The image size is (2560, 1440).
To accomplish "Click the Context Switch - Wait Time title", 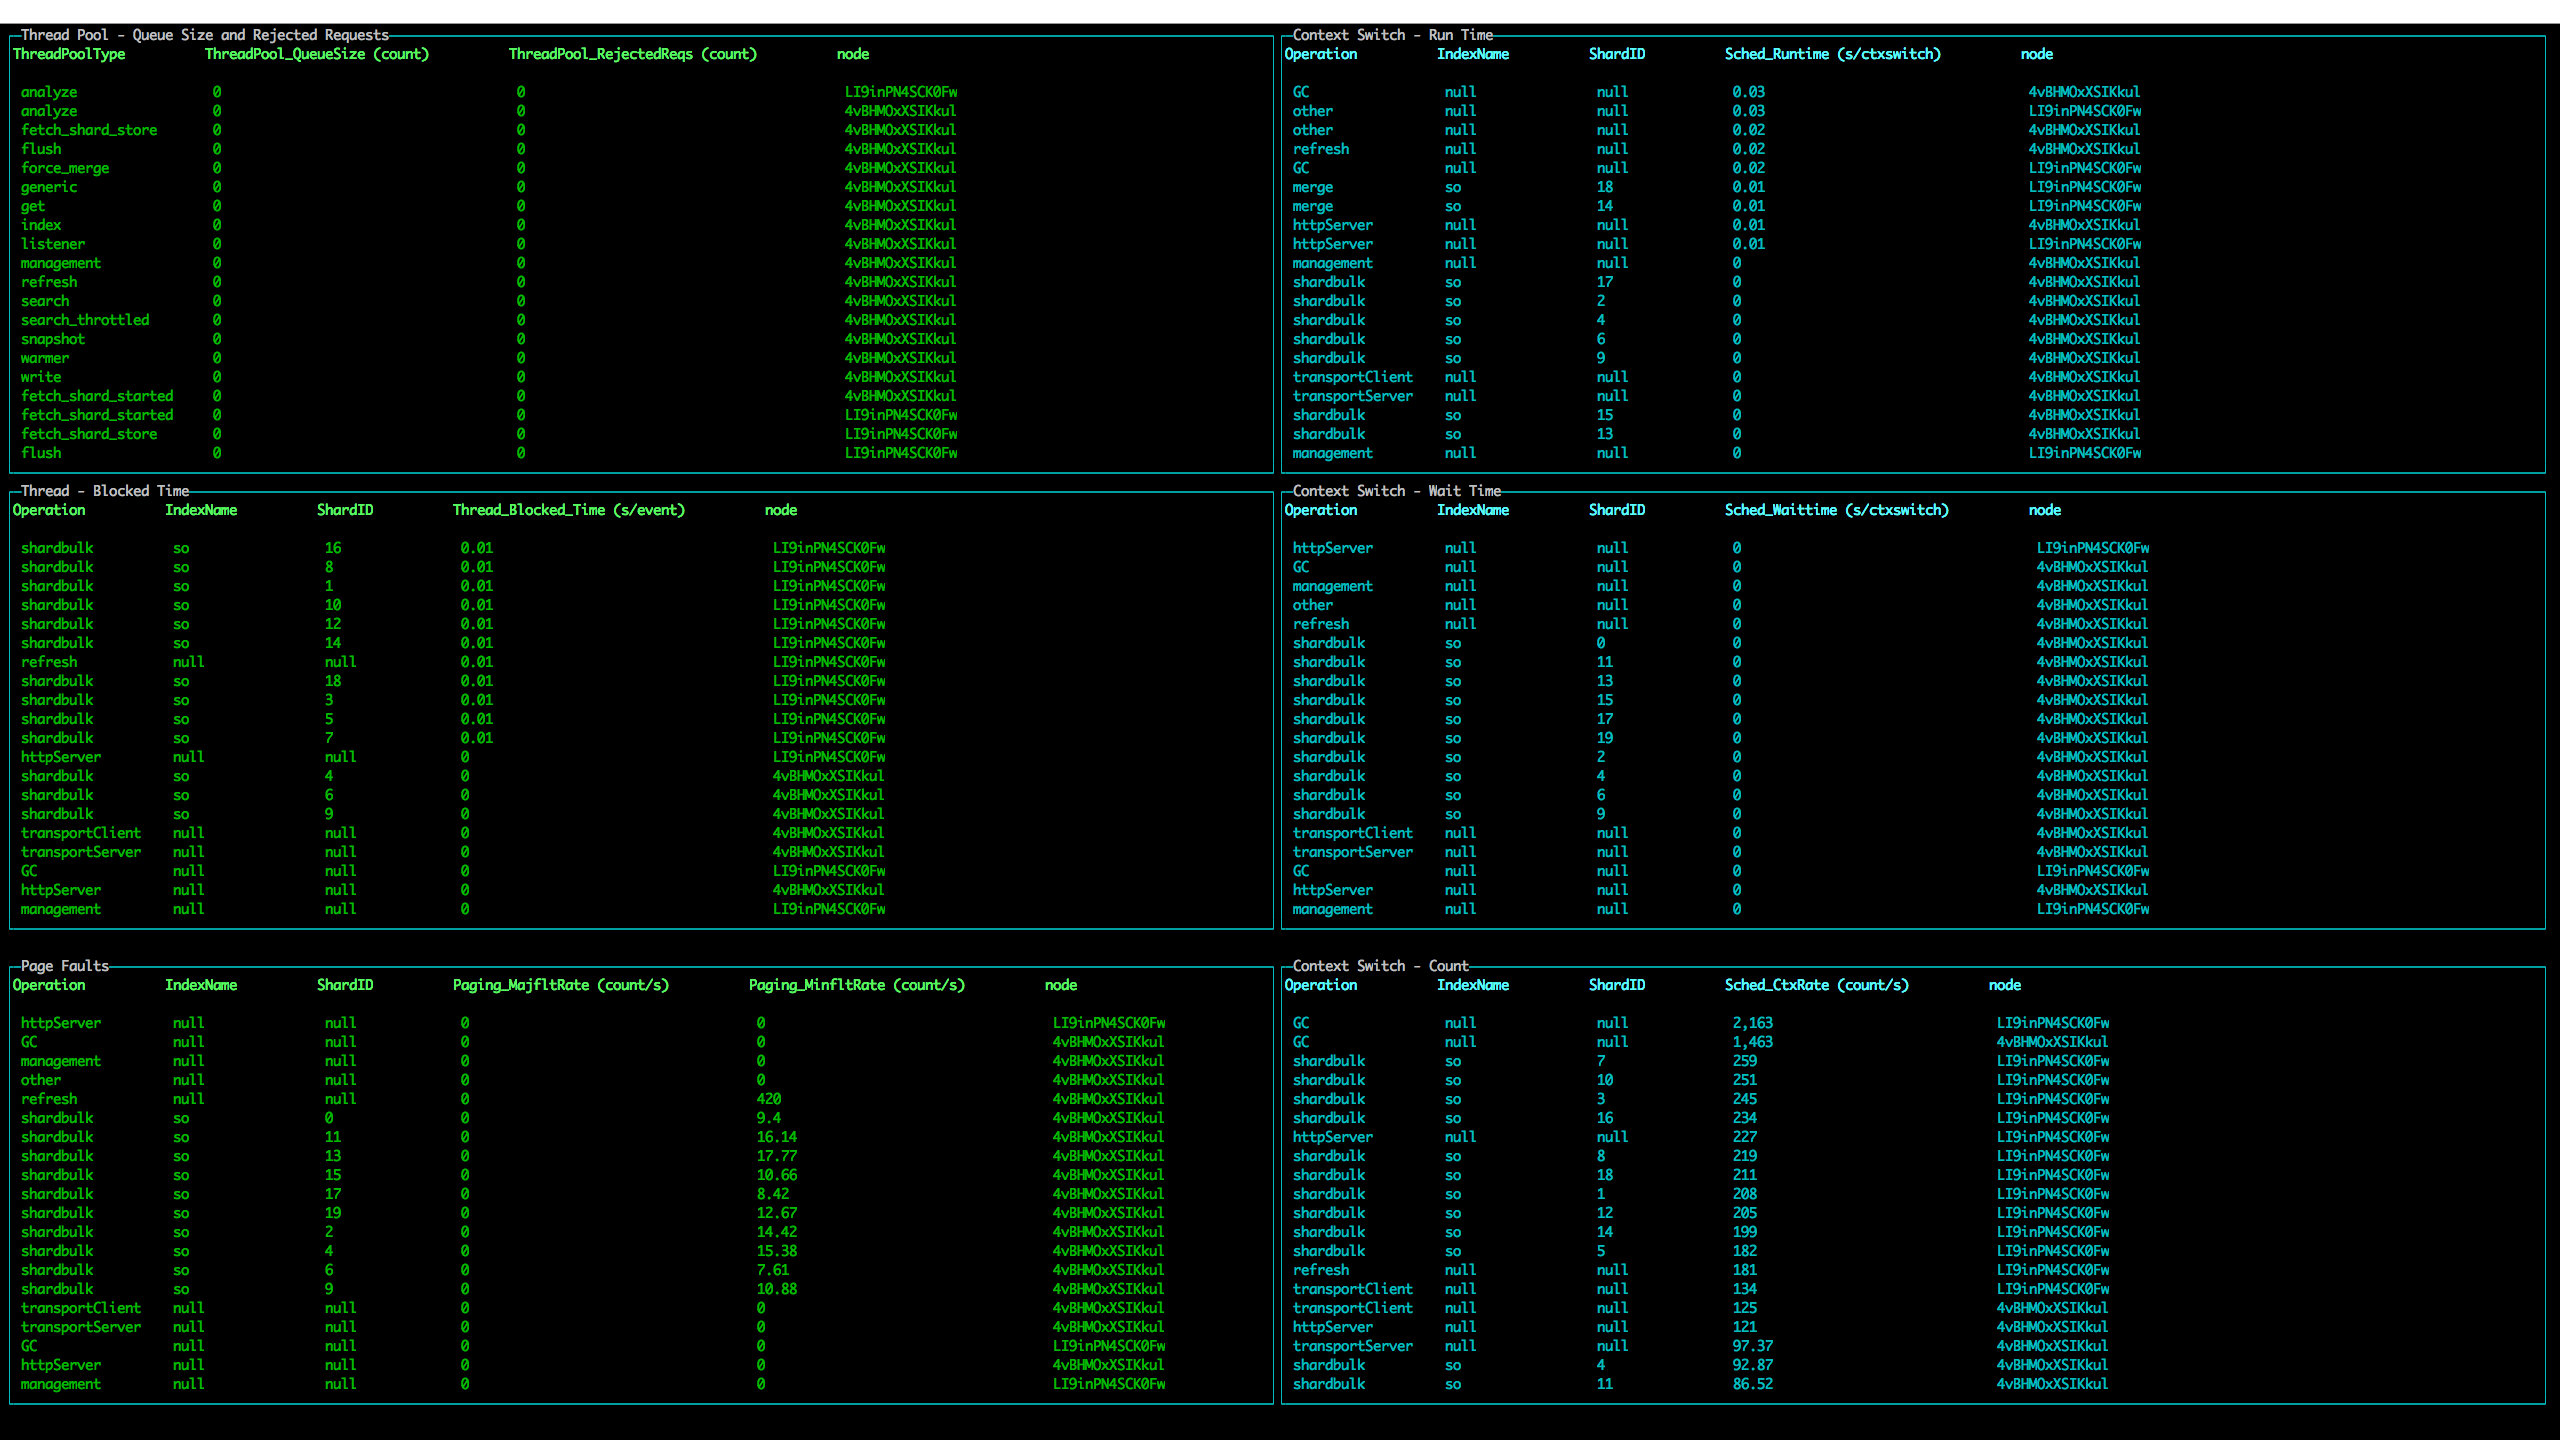I will click(x=1396, y=491).
